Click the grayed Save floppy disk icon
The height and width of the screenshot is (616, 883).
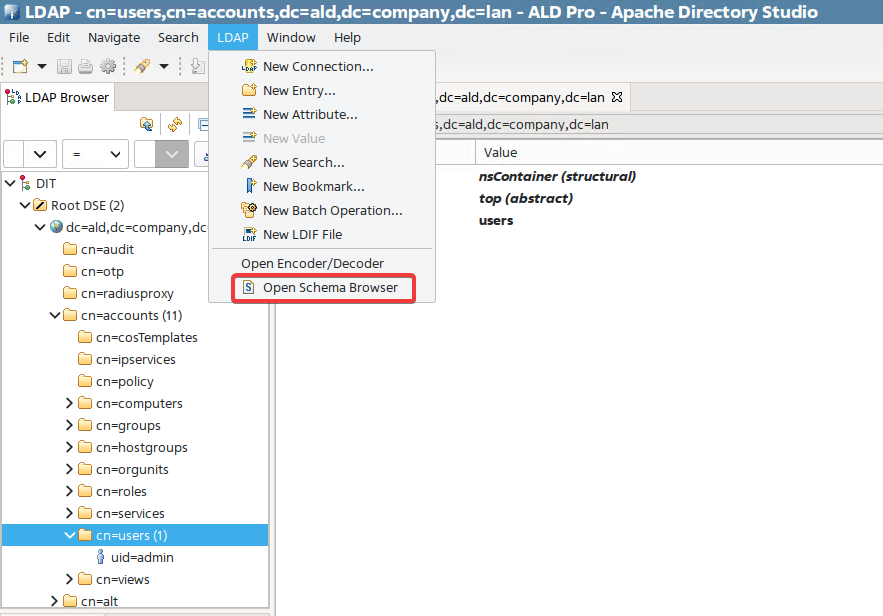[64, 66]
